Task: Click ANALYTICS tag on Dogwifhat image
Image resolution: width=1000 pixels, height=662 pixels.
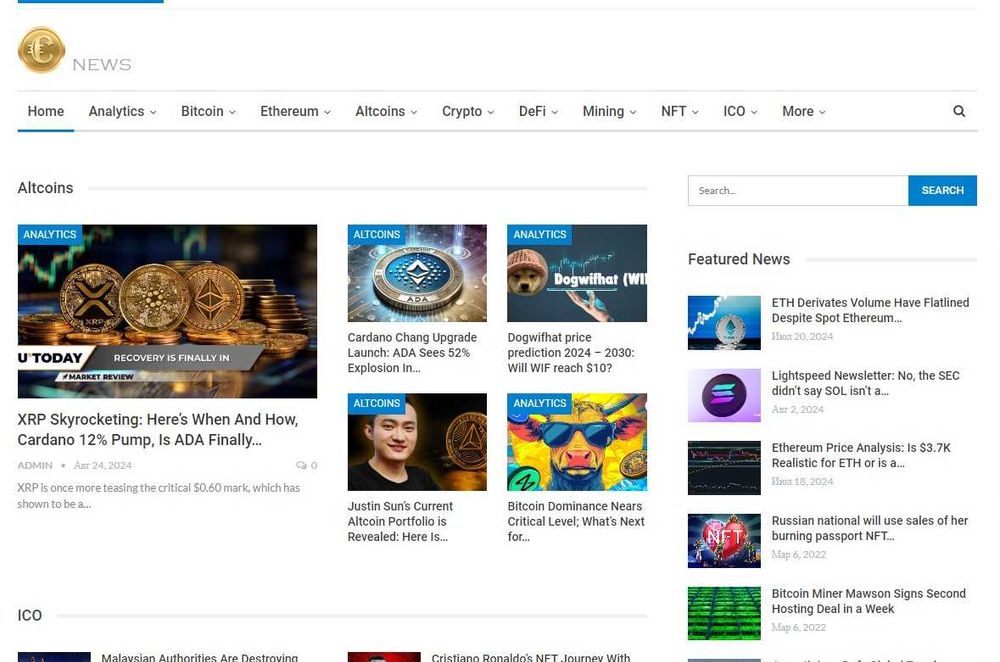Action: [540, 234]
